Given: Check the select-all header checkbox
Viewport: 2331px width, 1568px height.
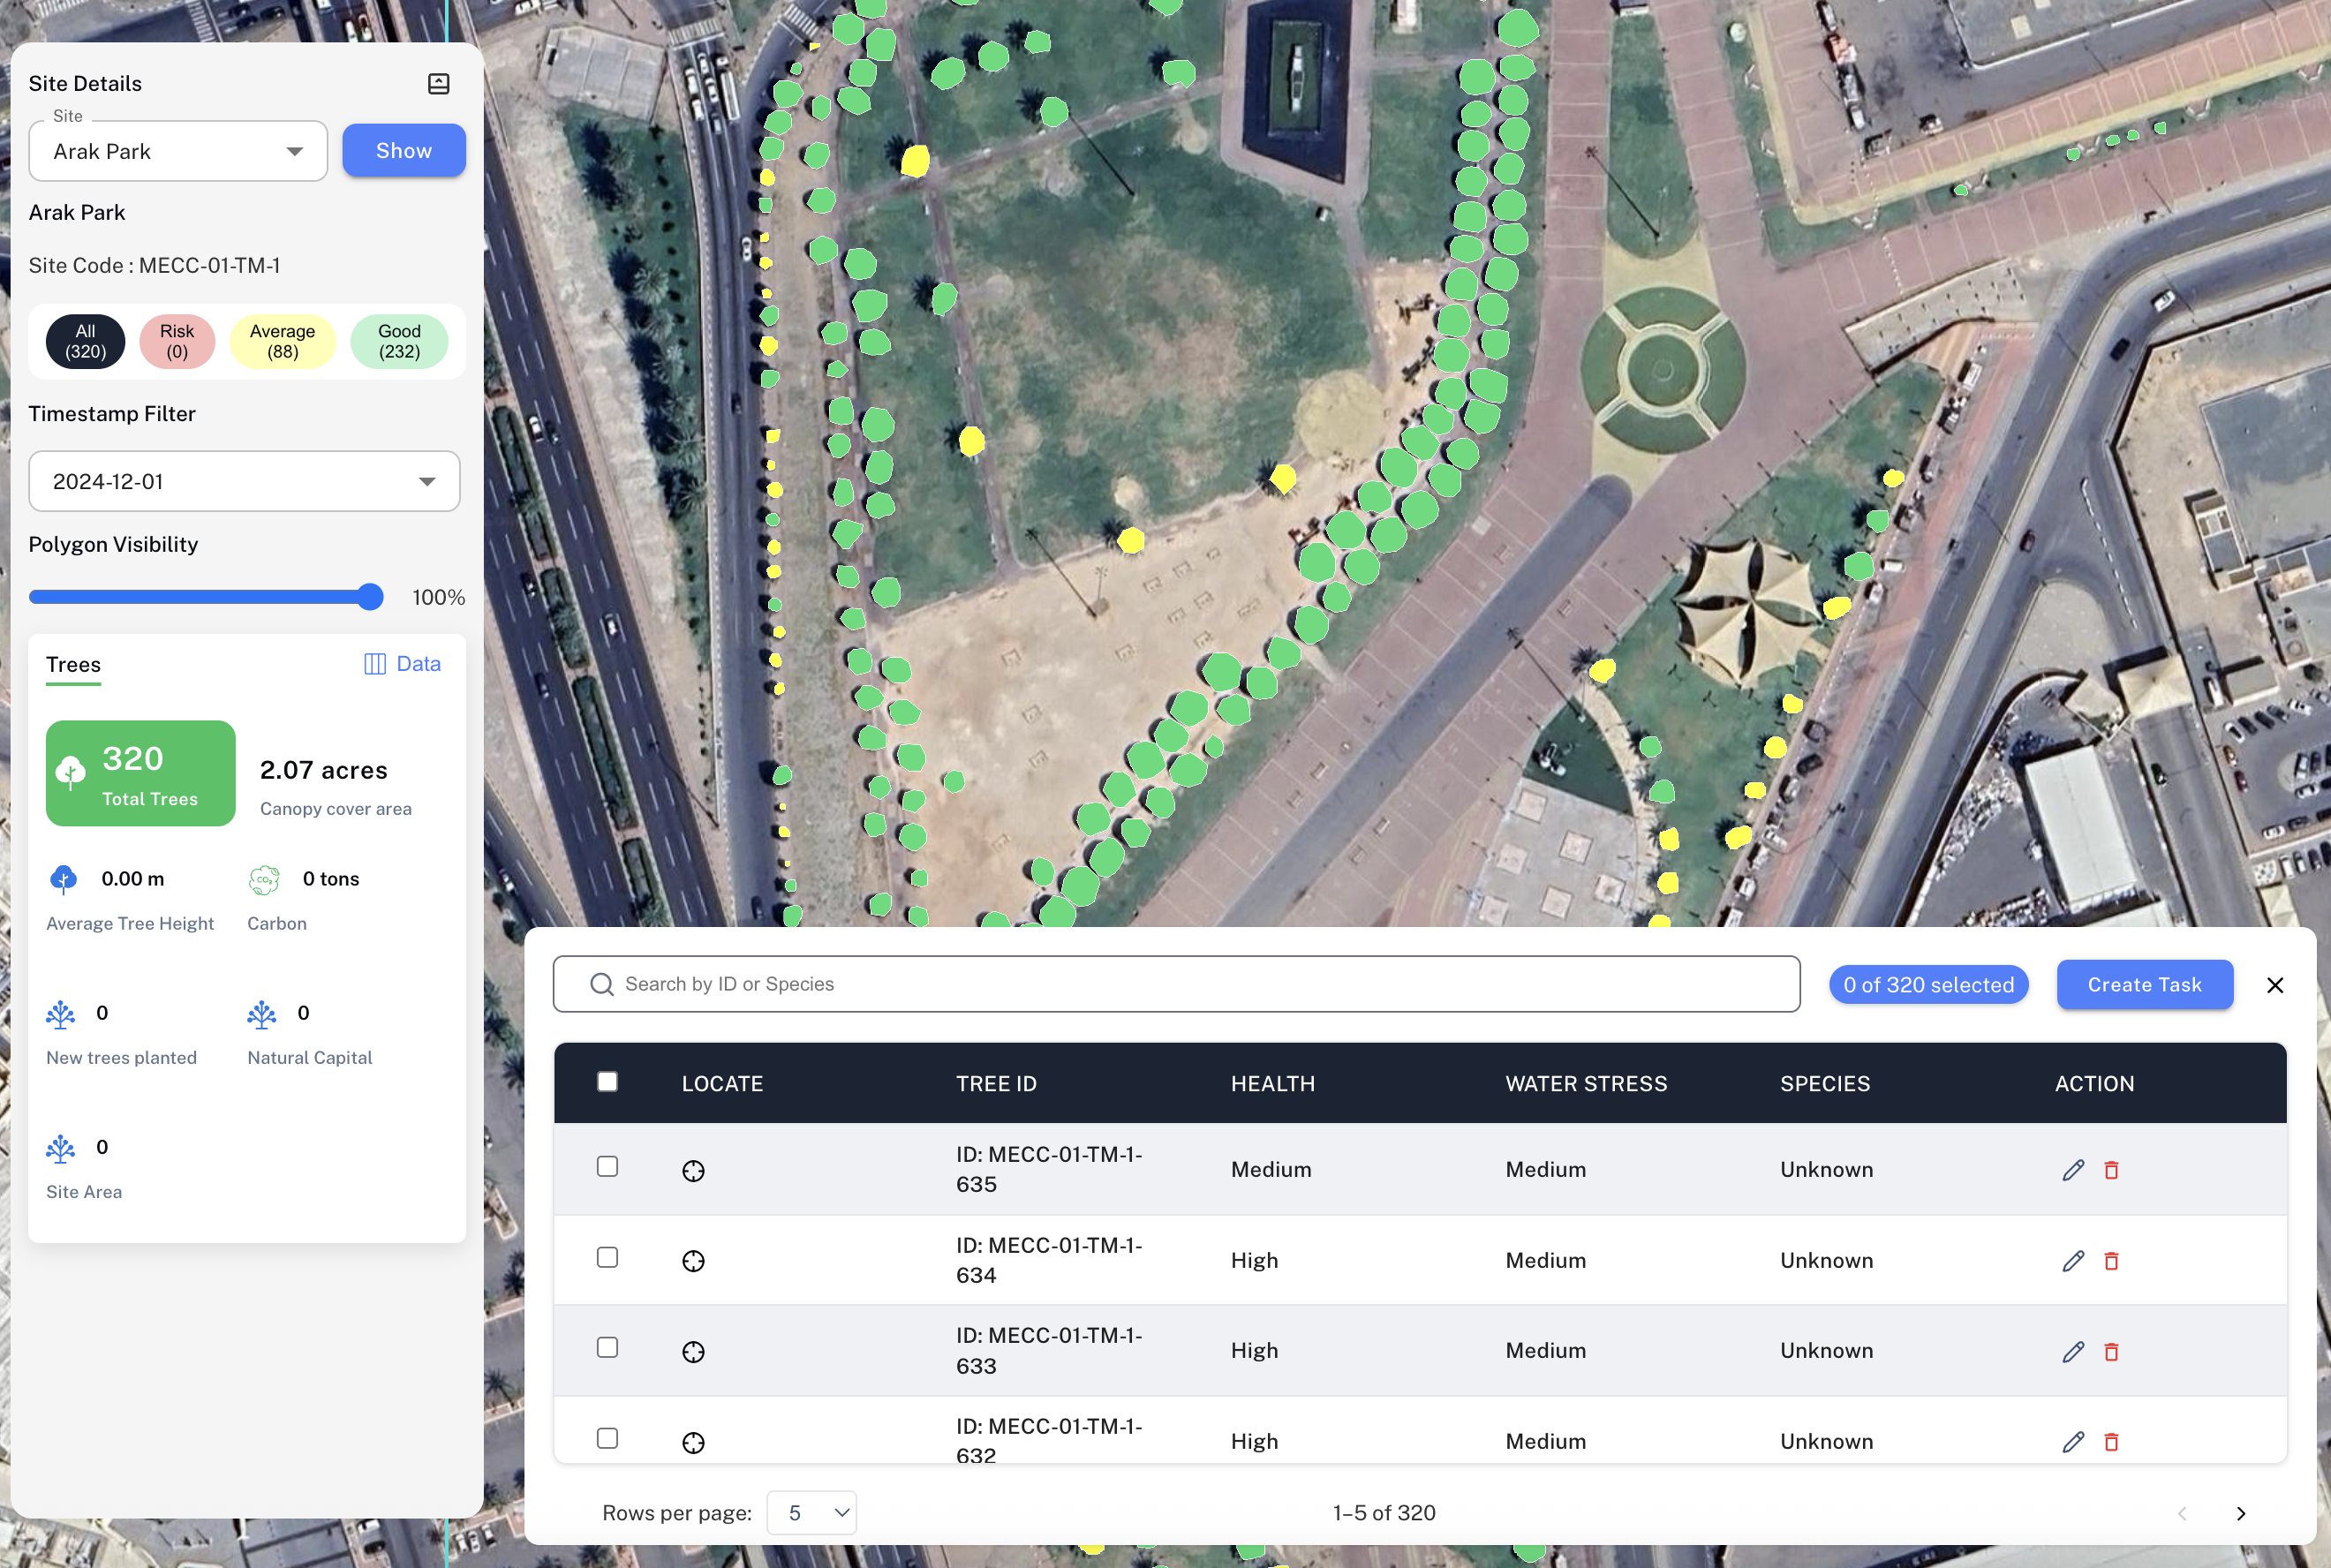Looking at the screenshot, I should [607, 1082].
